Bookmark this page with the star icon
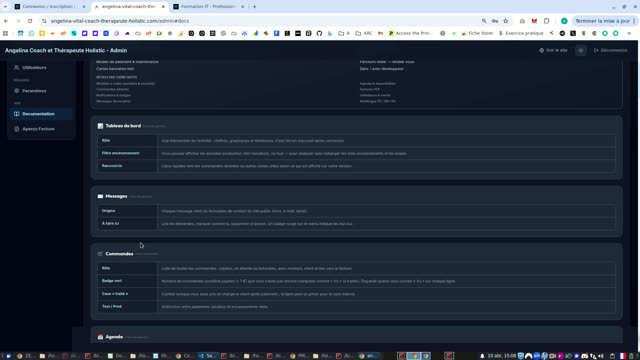The image size is (640, 360). (506, 21)
